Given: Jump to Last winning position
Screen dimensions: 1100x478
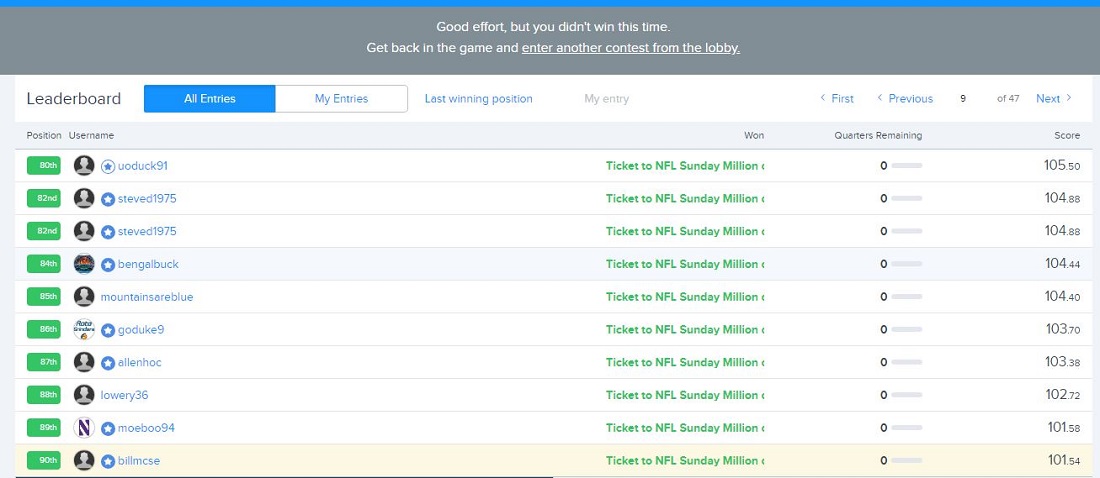Looking at the screenshot, I should point(478,99).
